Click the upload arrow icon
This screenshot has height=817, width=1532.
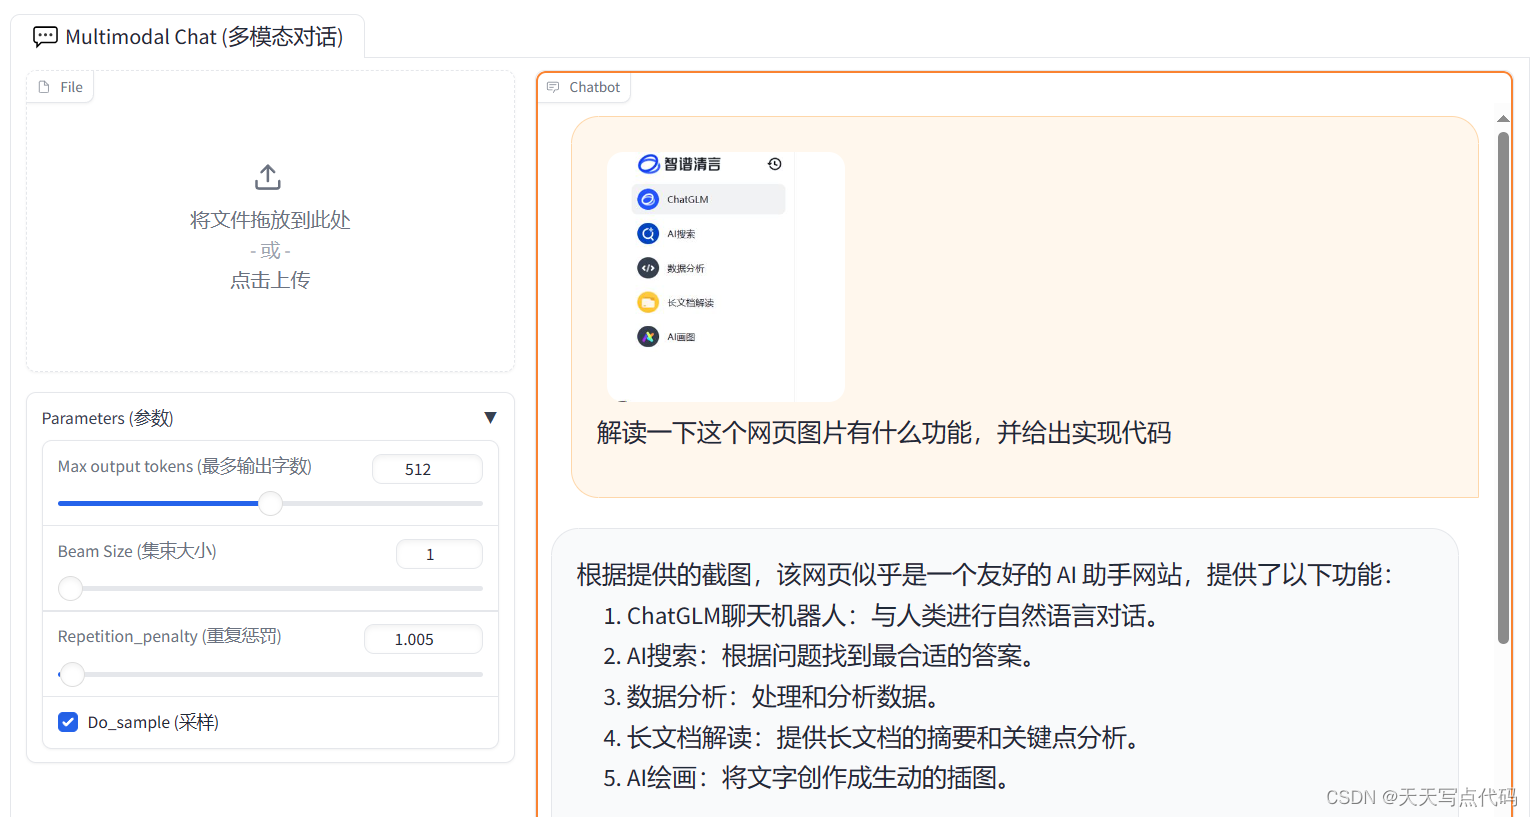click(x=268, y=177)
